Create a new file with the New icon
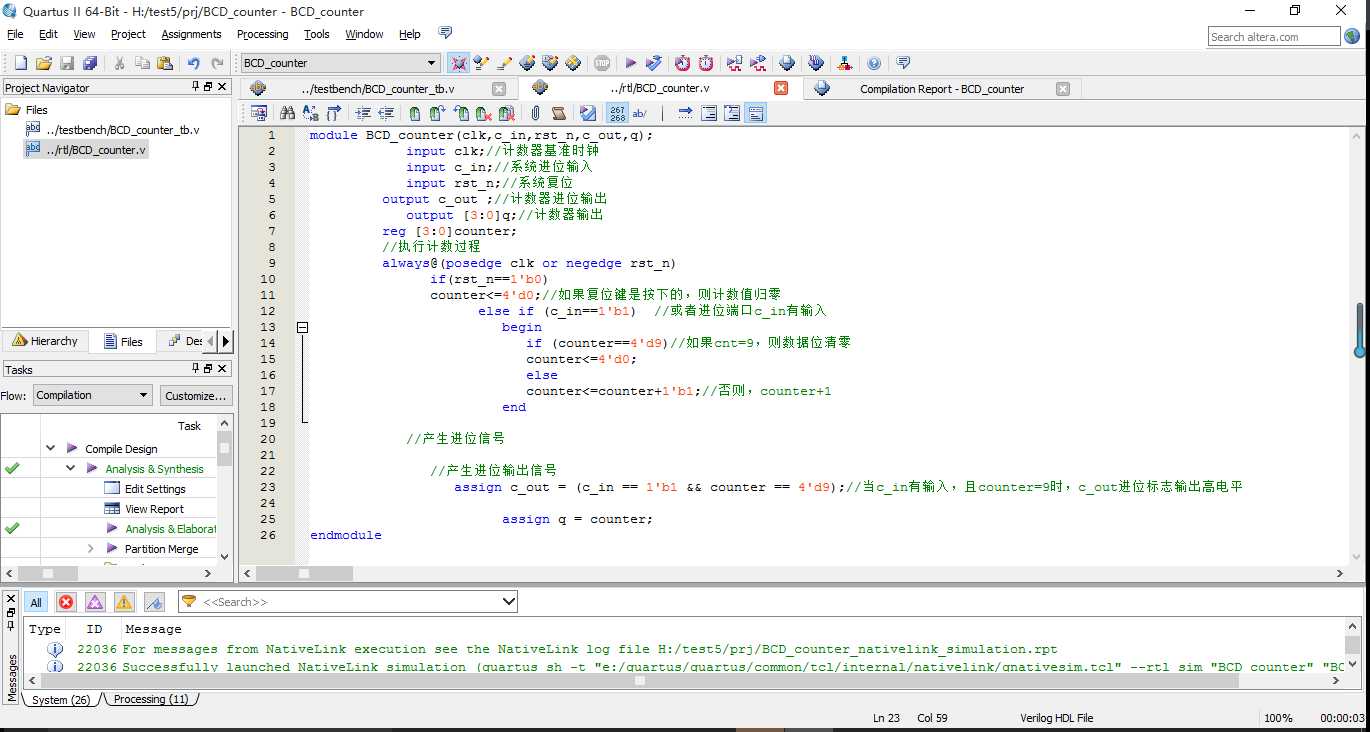This screenshot has width=1370, height=732. [21, 63]
